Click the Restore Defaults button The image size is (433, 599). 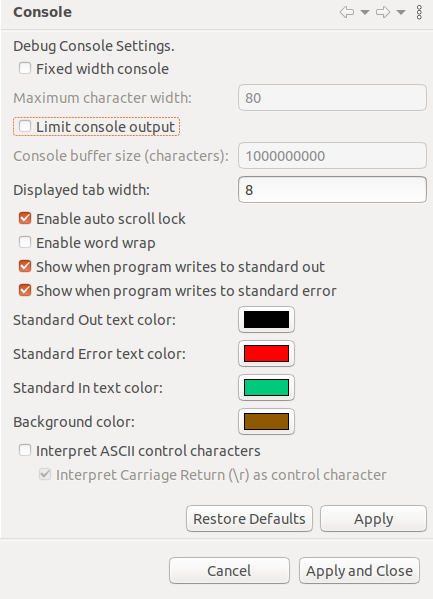click(249, 518)
